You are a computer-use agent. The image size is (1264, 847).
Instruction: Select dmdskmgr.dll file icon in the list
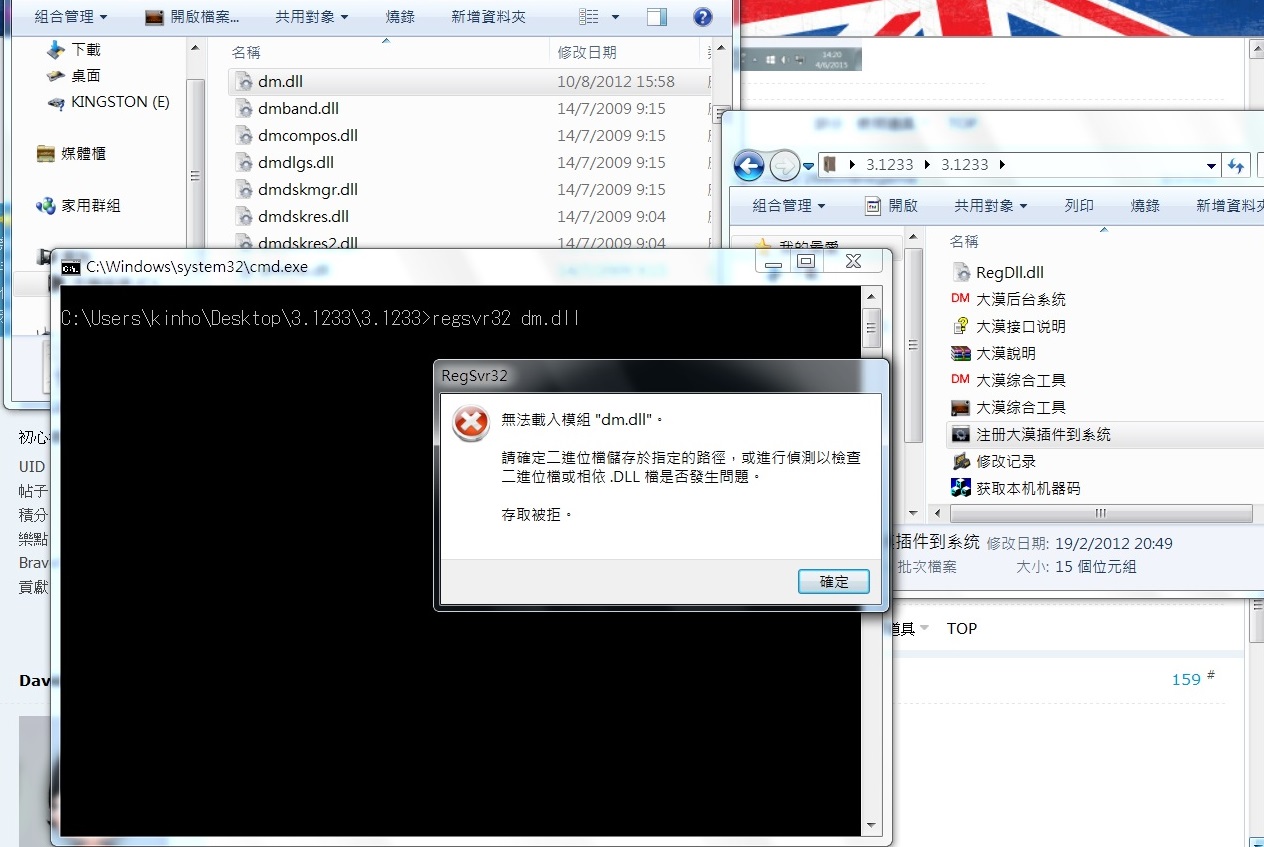pos(244,190)
